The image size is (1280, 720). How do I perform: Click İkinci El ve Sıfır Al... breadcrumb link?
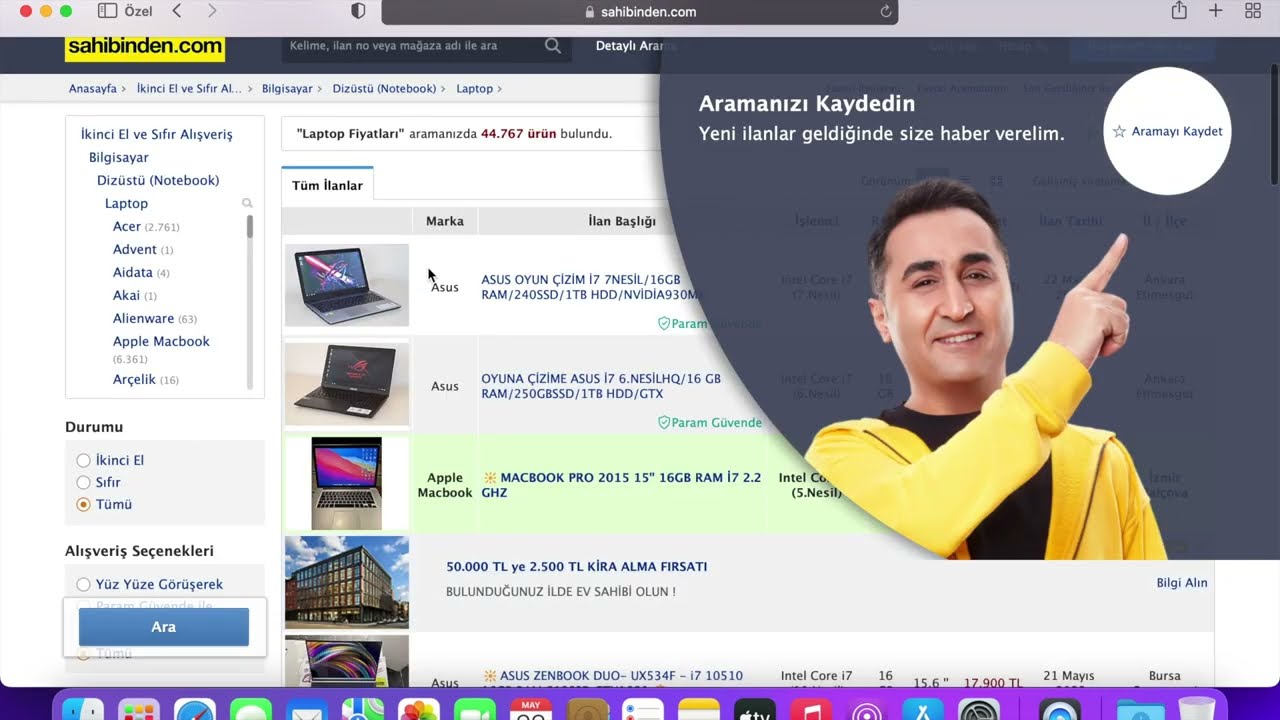click(x=189, y=88)
